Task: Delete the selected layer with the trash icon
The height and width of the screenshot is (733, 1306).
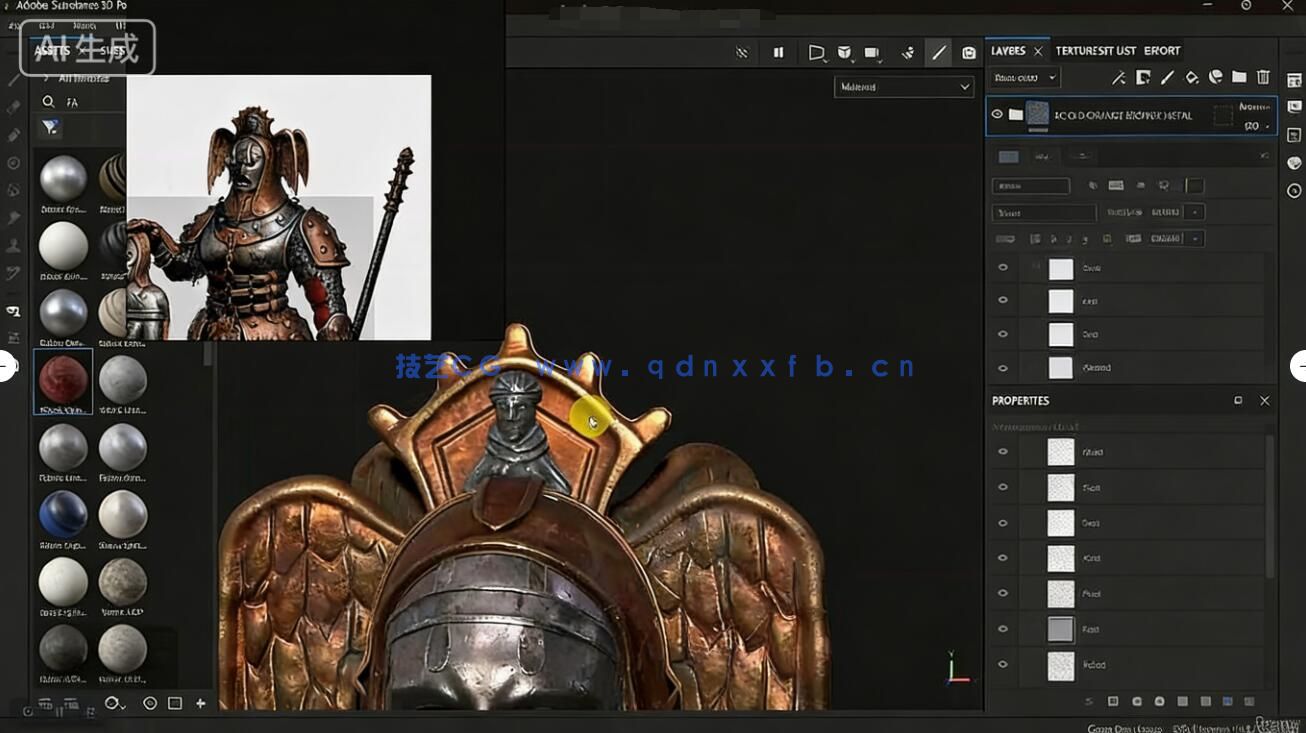Action: [x=1262, y=77]
